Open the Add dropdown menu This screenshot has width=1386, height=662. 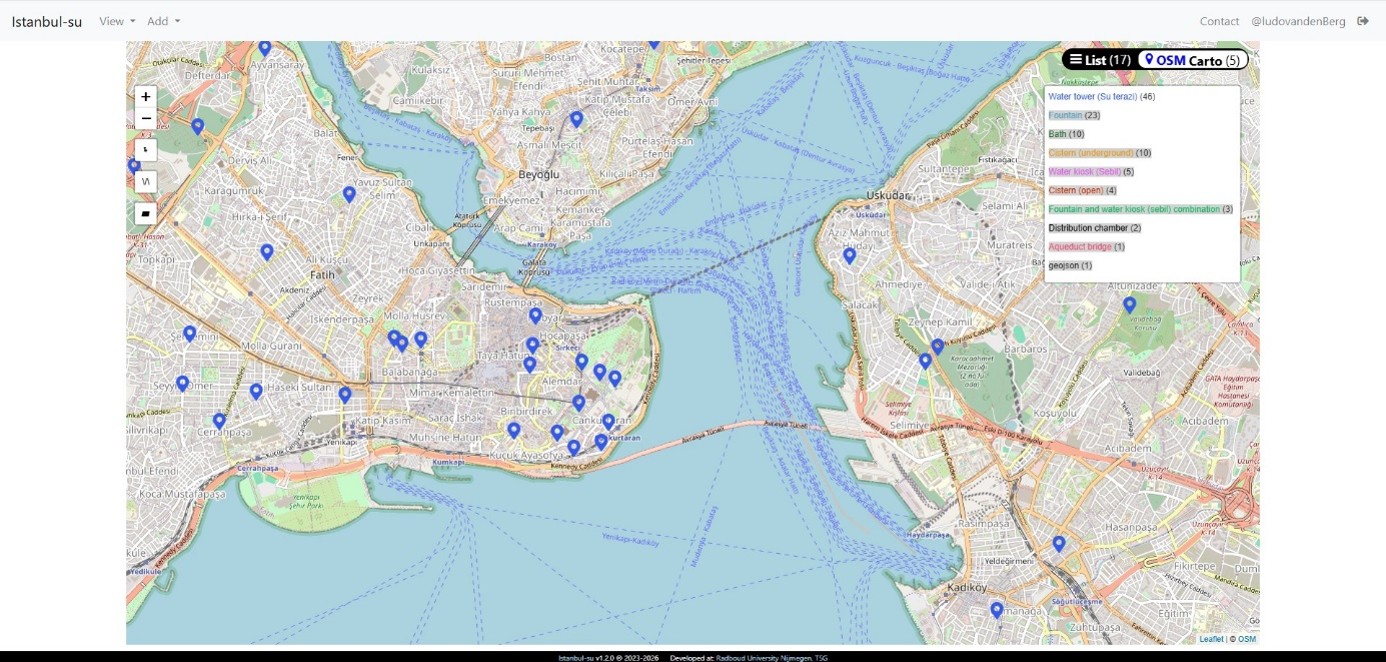(164, 21)
